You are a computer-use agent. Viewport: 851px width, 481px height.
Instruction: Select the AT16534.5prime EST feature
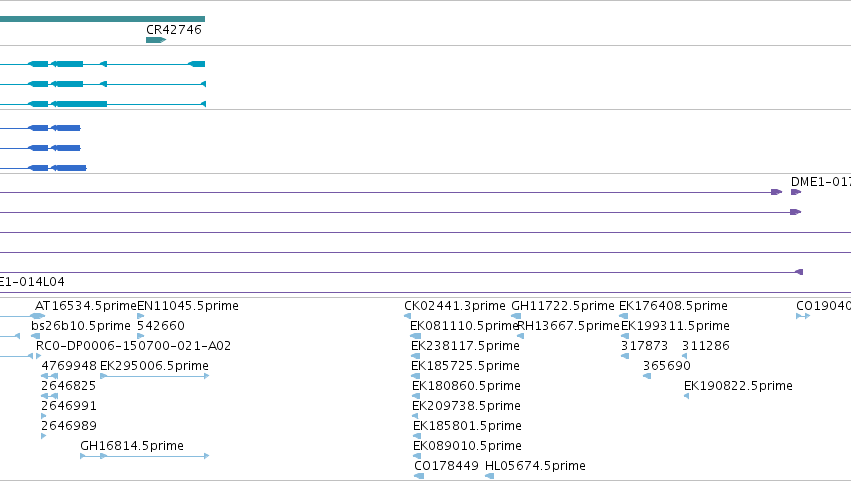coord(37,316)
